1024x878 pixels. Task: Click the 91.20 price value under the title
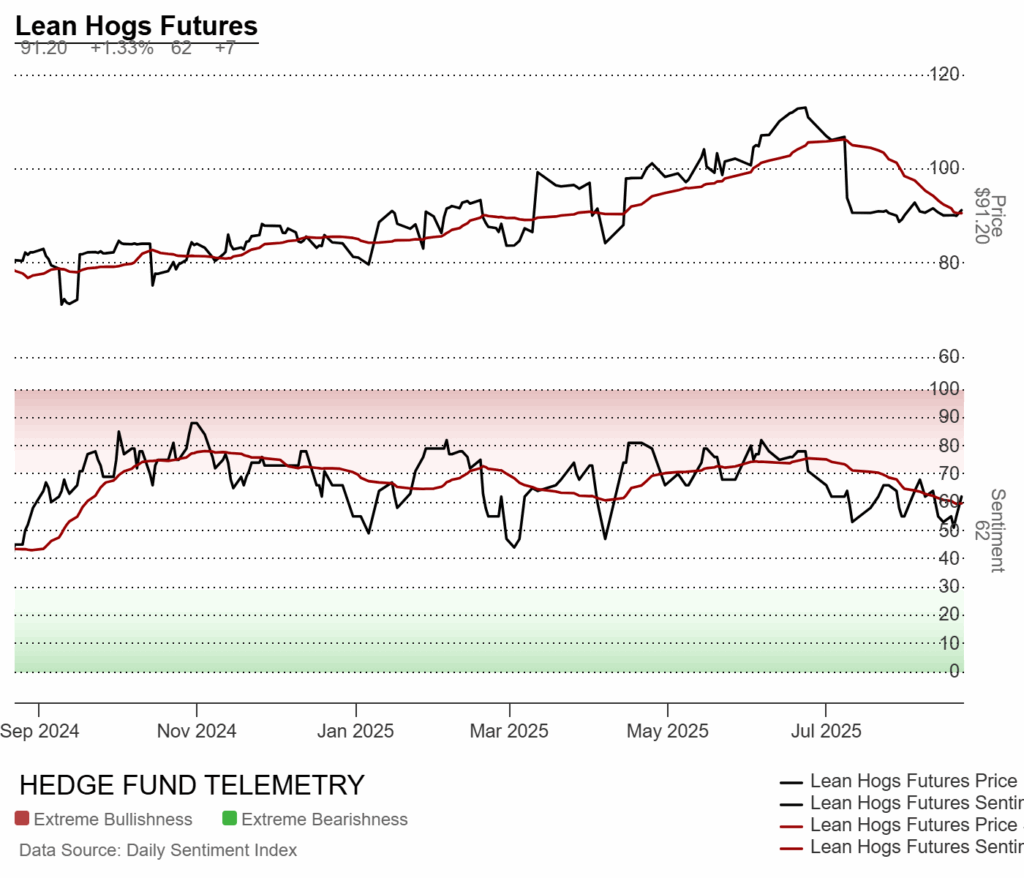[x=43, y=47]
